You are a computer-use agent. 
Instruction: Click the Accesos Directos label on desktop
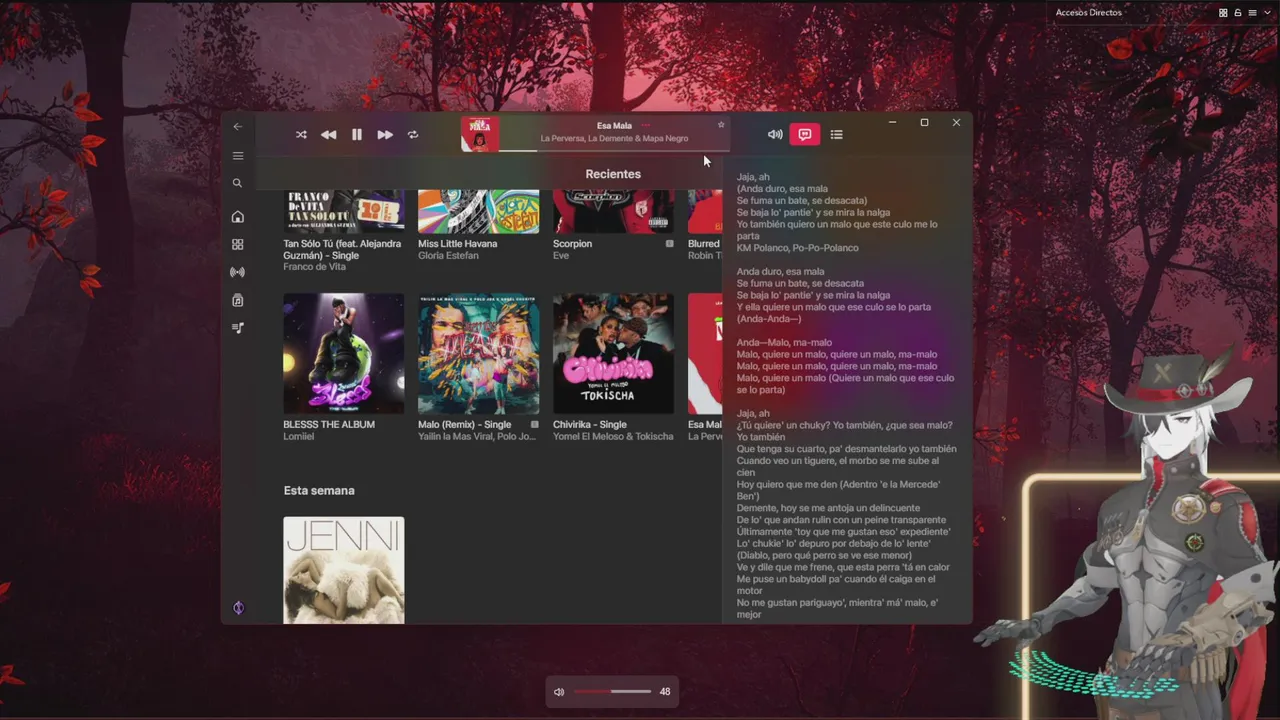tap(1088, 13)
